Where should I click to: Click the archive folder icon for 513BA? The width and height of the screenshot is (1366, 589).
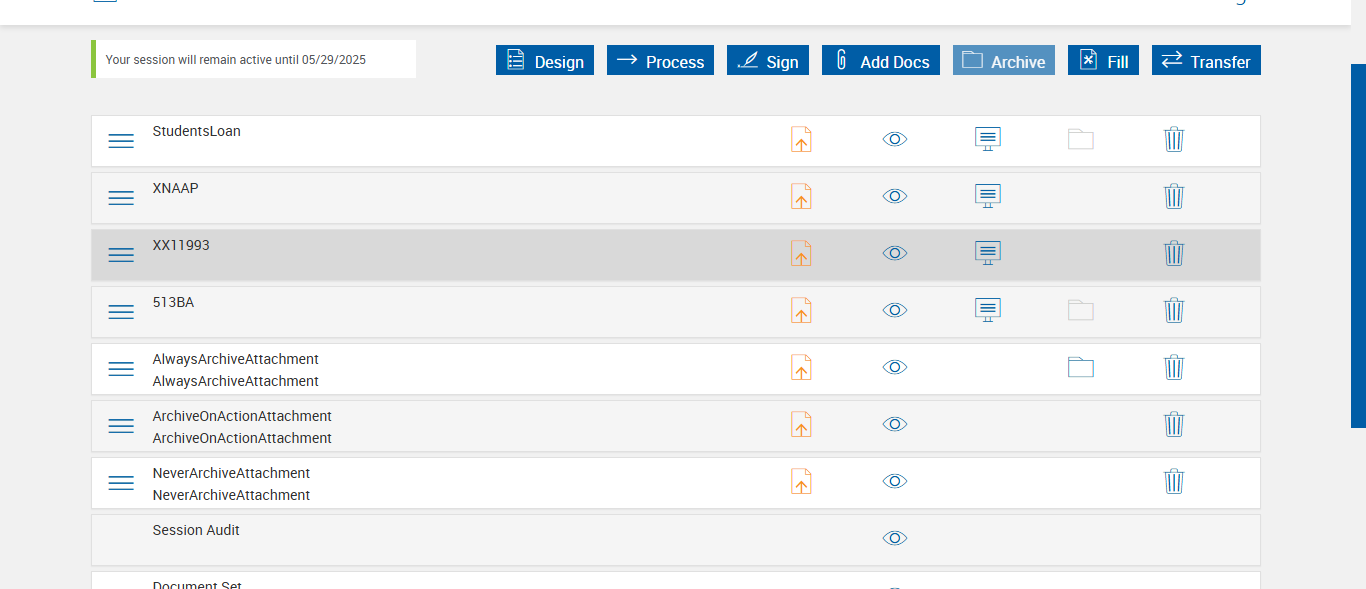coord(1080,310)
